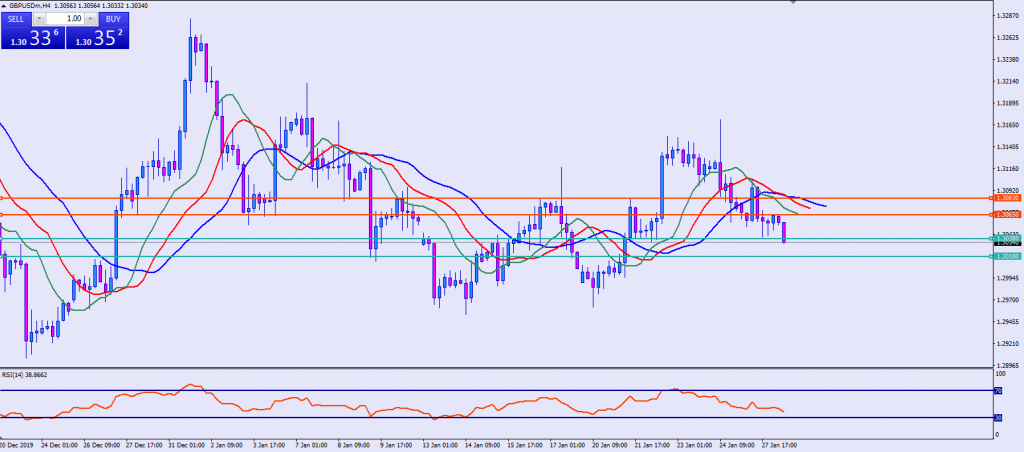The width and height of the screenshot is (1024, 452).
Task: Click the lot size field showing 1.00
Action: click(x=66, y=18)
